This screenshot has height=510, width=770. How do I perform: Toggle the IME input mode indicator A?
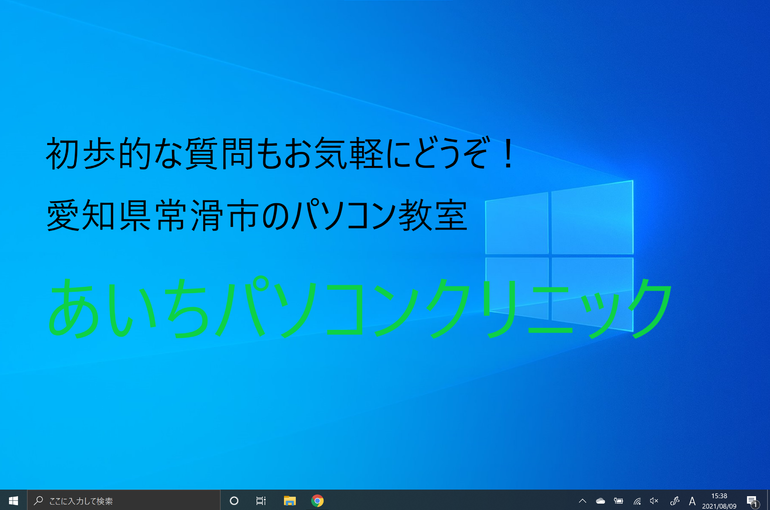692,501
